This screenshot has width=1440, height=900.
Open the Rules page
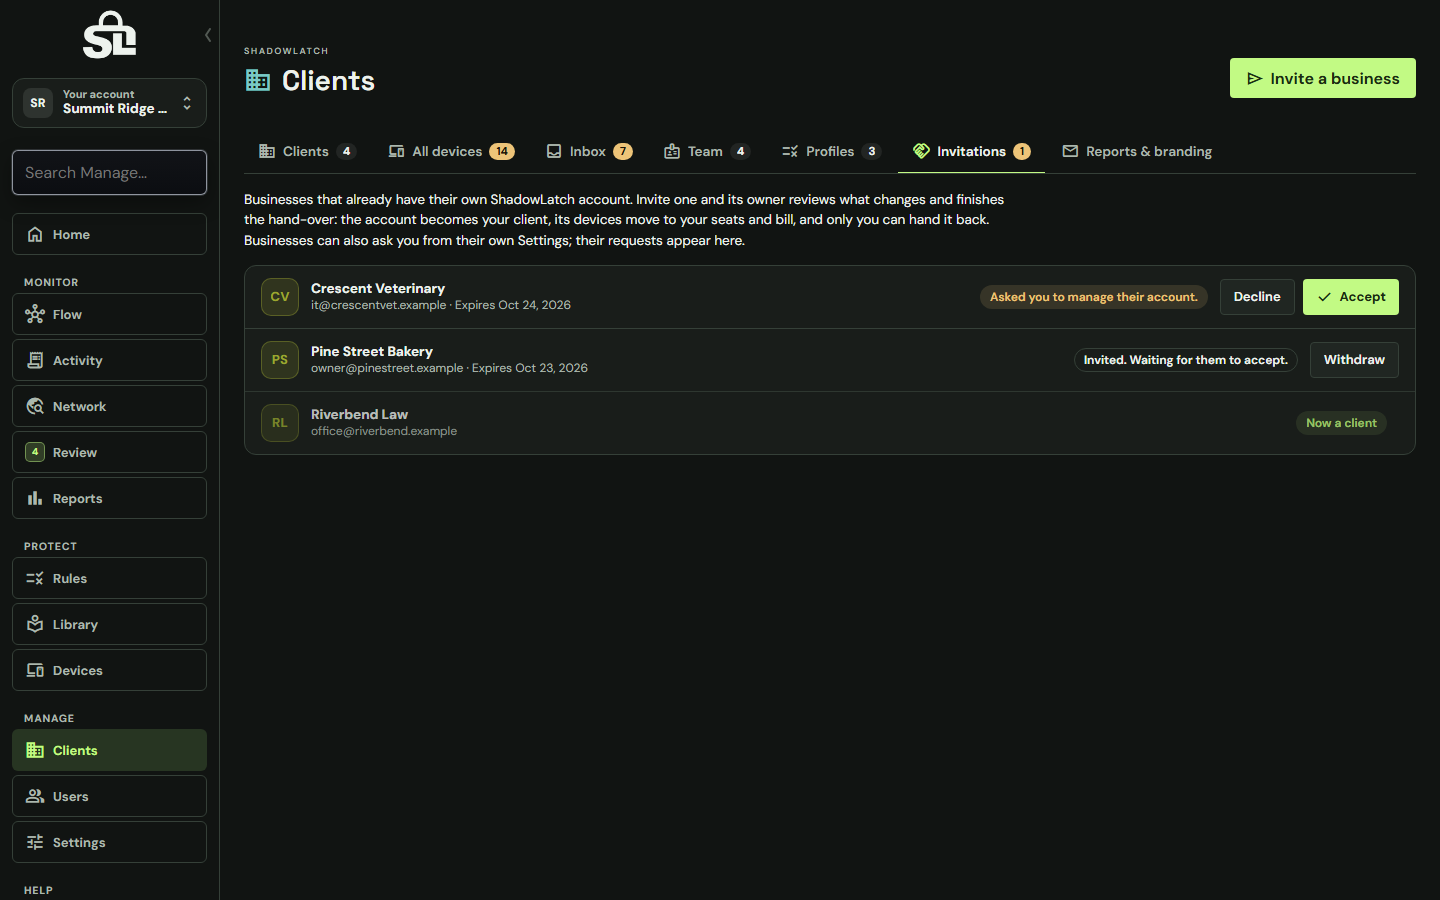(109, 578)
